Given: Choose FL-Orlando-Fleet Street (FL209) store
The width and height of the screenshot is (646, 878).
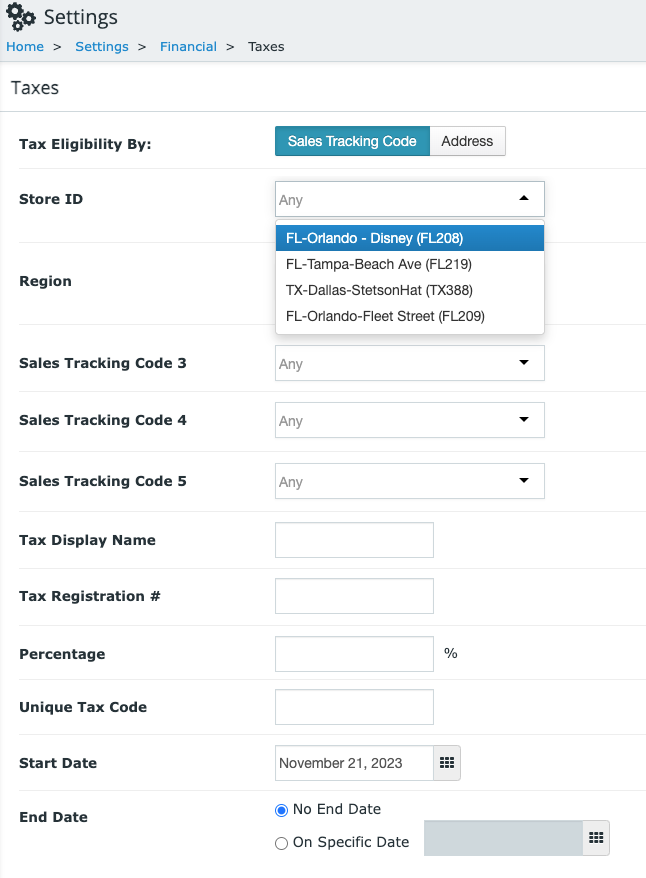Looking at the screenshot, I should [410, 316].
